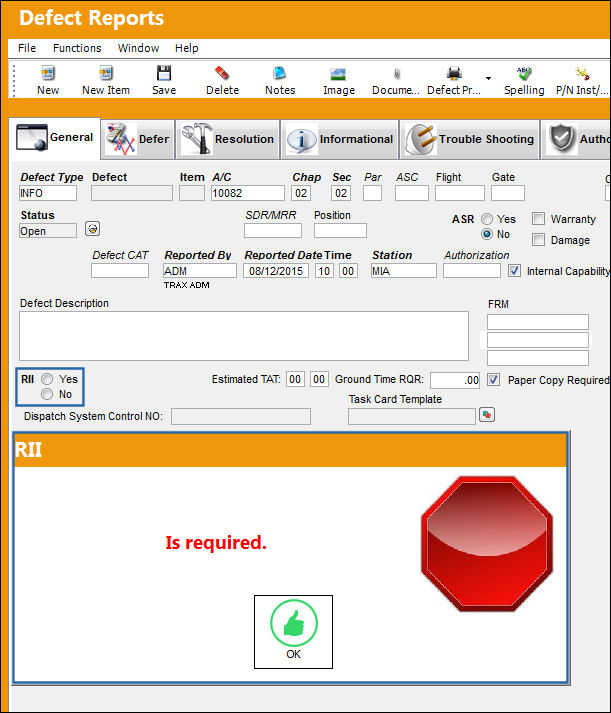This screenshot has width=611, height=713.
Task: Click the Par input field
Action: tap(372, 193)
